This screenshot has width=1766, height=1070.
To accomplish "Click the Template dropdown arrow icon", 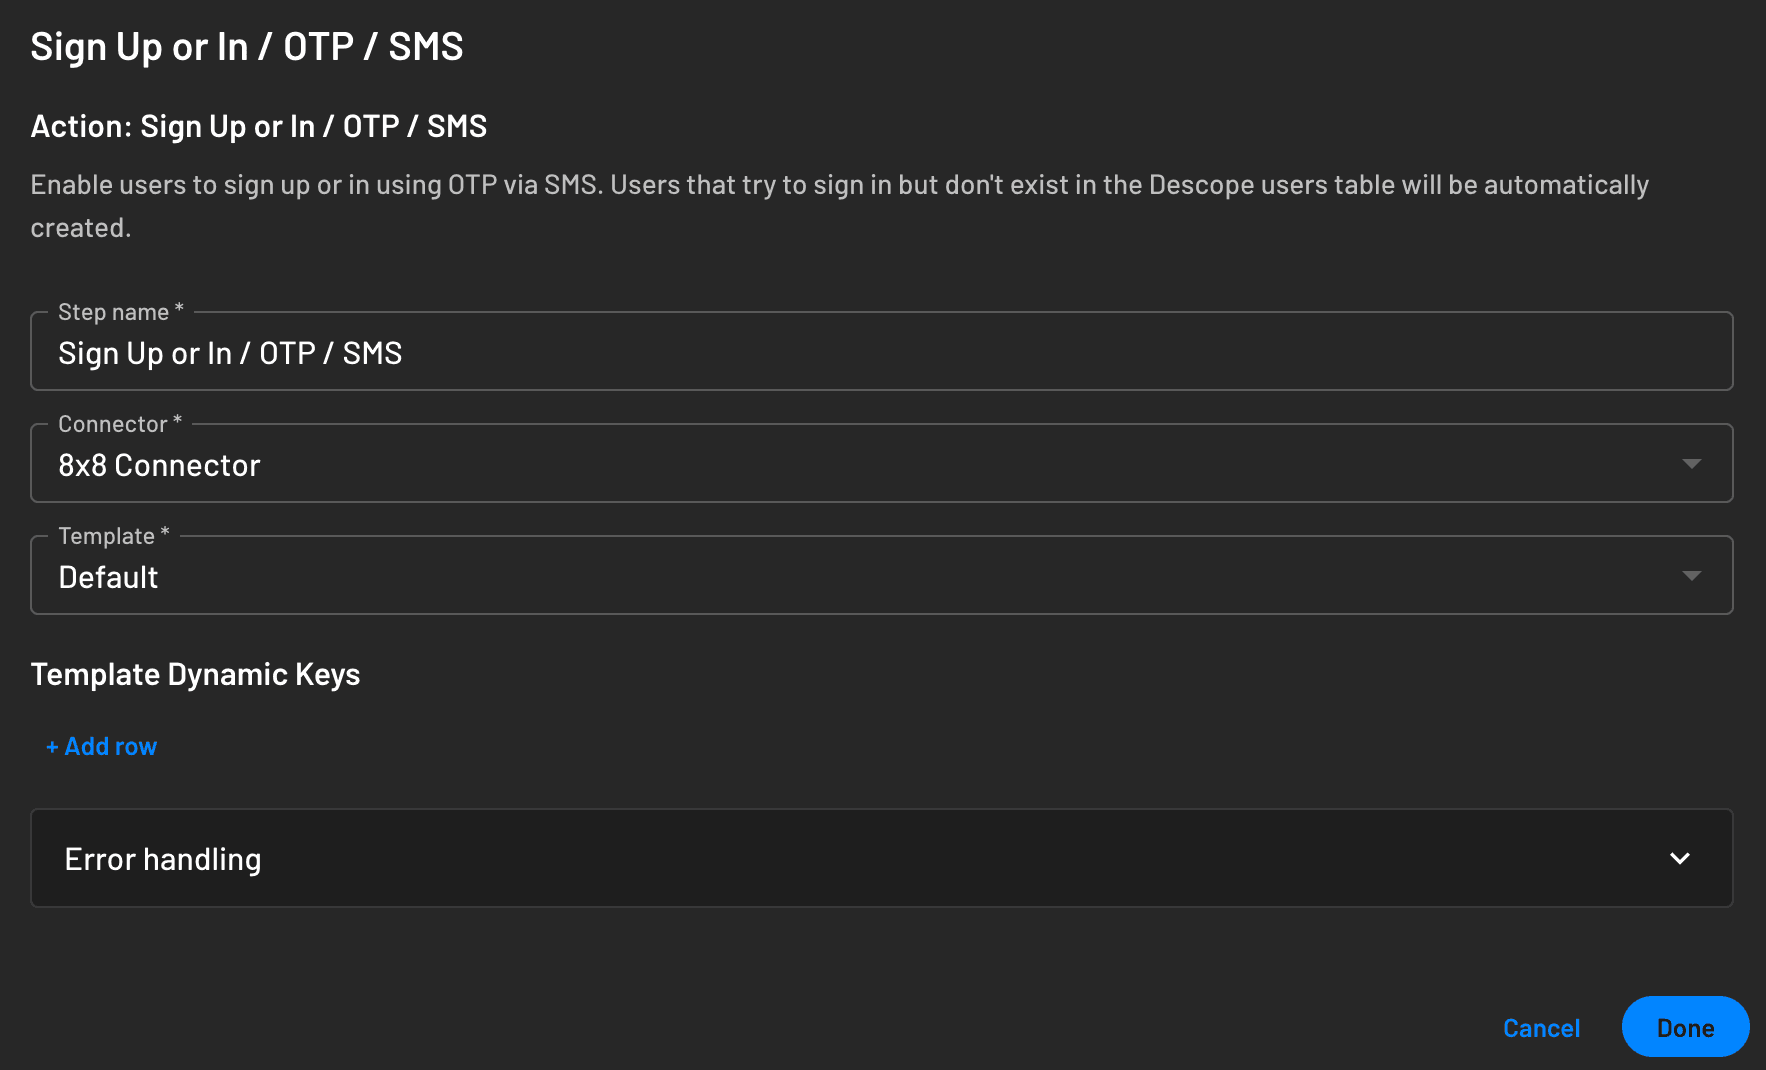I will click(x=1692, y=575).
